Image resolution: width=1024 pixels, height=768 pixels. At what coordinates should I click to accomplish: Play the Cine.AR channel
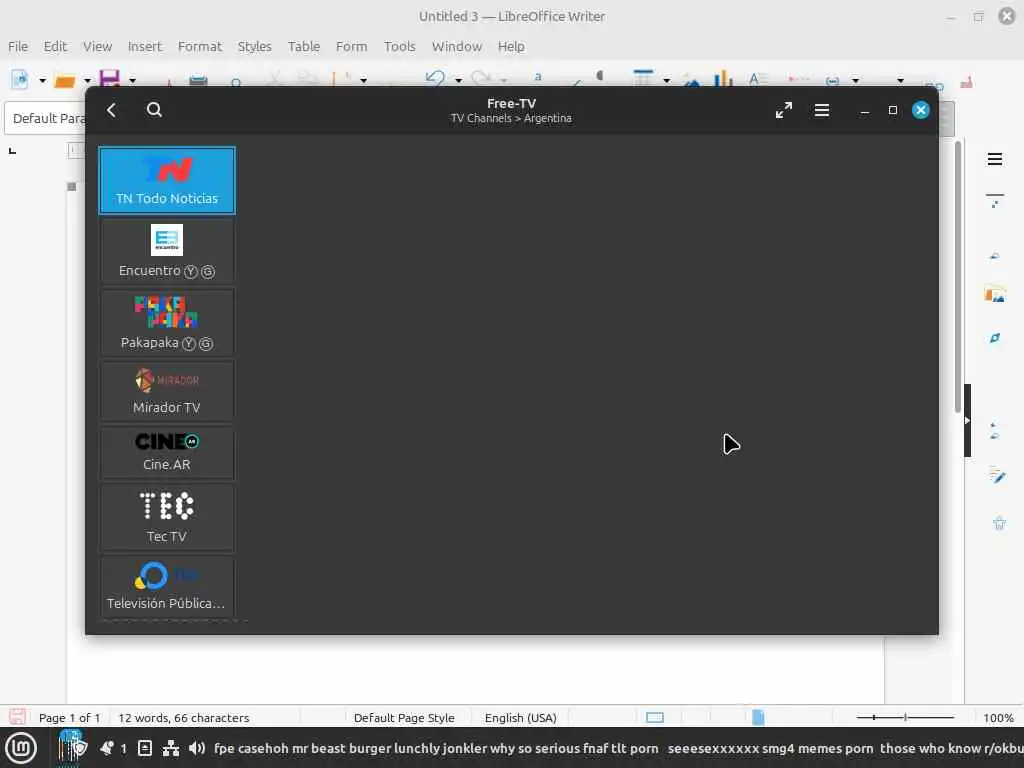167,452
